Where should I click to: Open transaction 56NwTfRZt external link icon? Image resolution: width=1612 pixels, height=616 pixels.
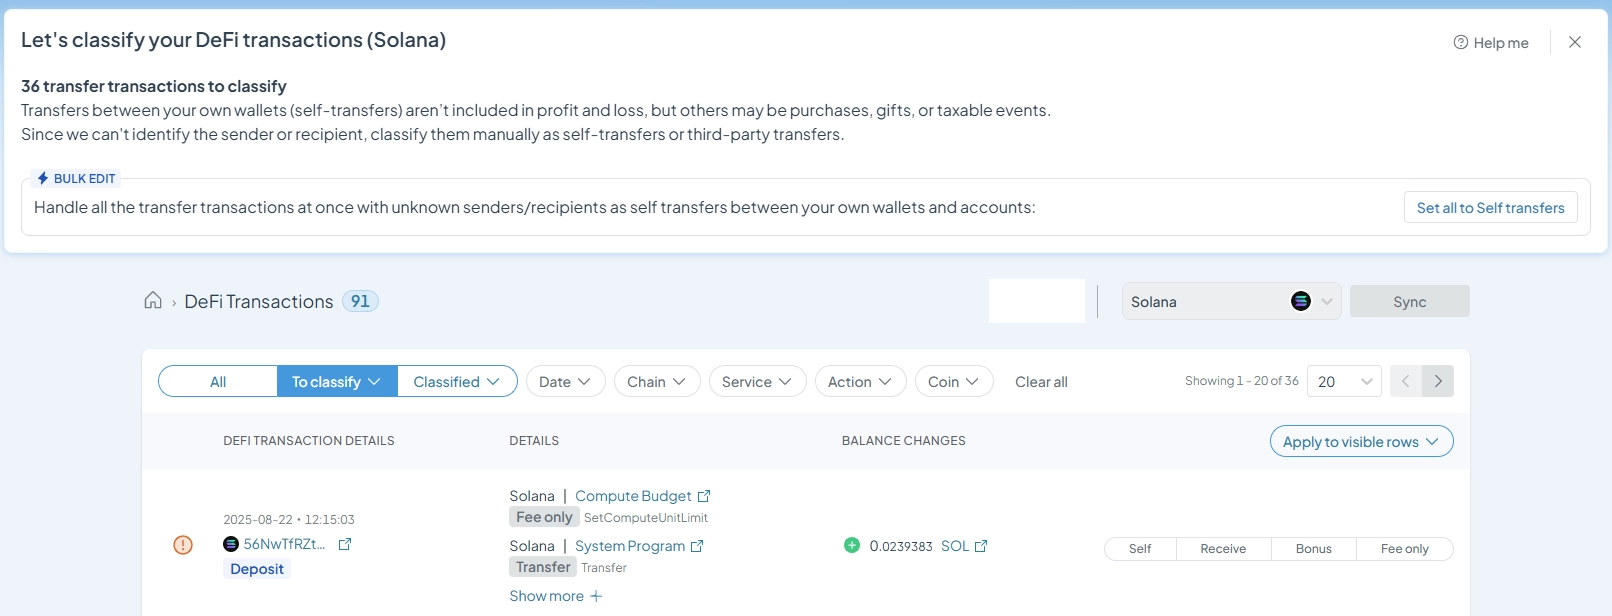(x=345, y=544)
